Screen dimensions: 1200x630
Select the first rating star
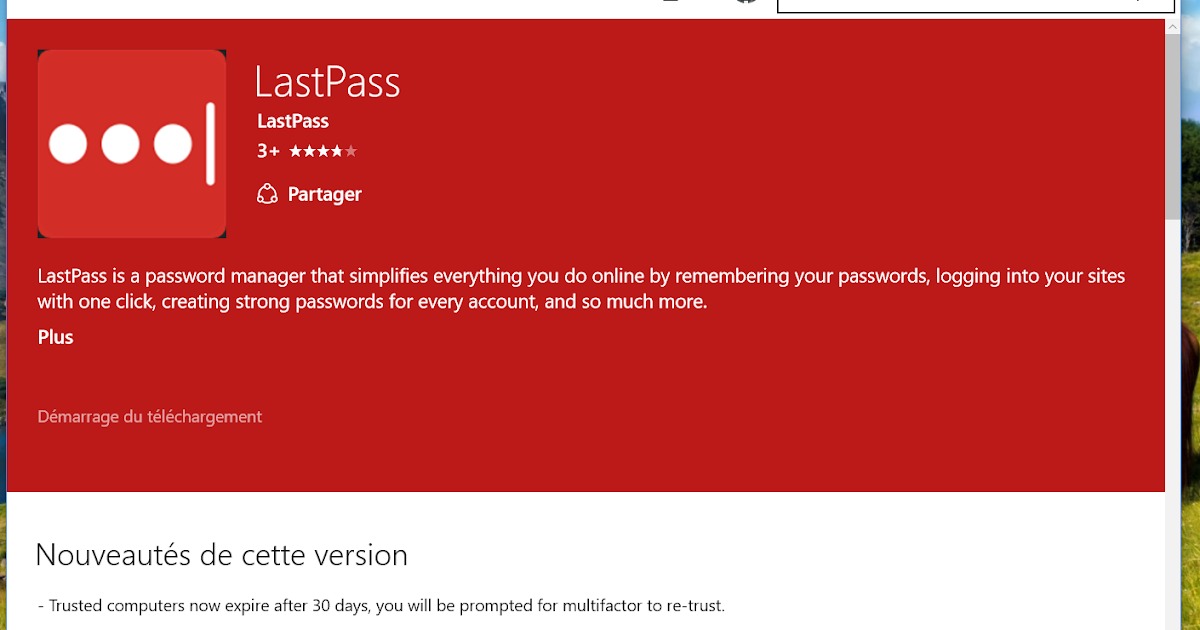tap(298, 151)
